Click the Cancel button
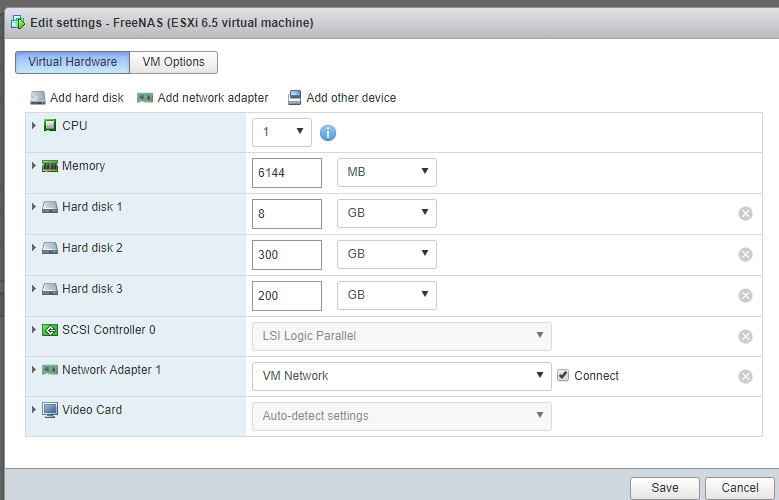The height and width of the screenshot is (500, 779). tap(740, 488)
